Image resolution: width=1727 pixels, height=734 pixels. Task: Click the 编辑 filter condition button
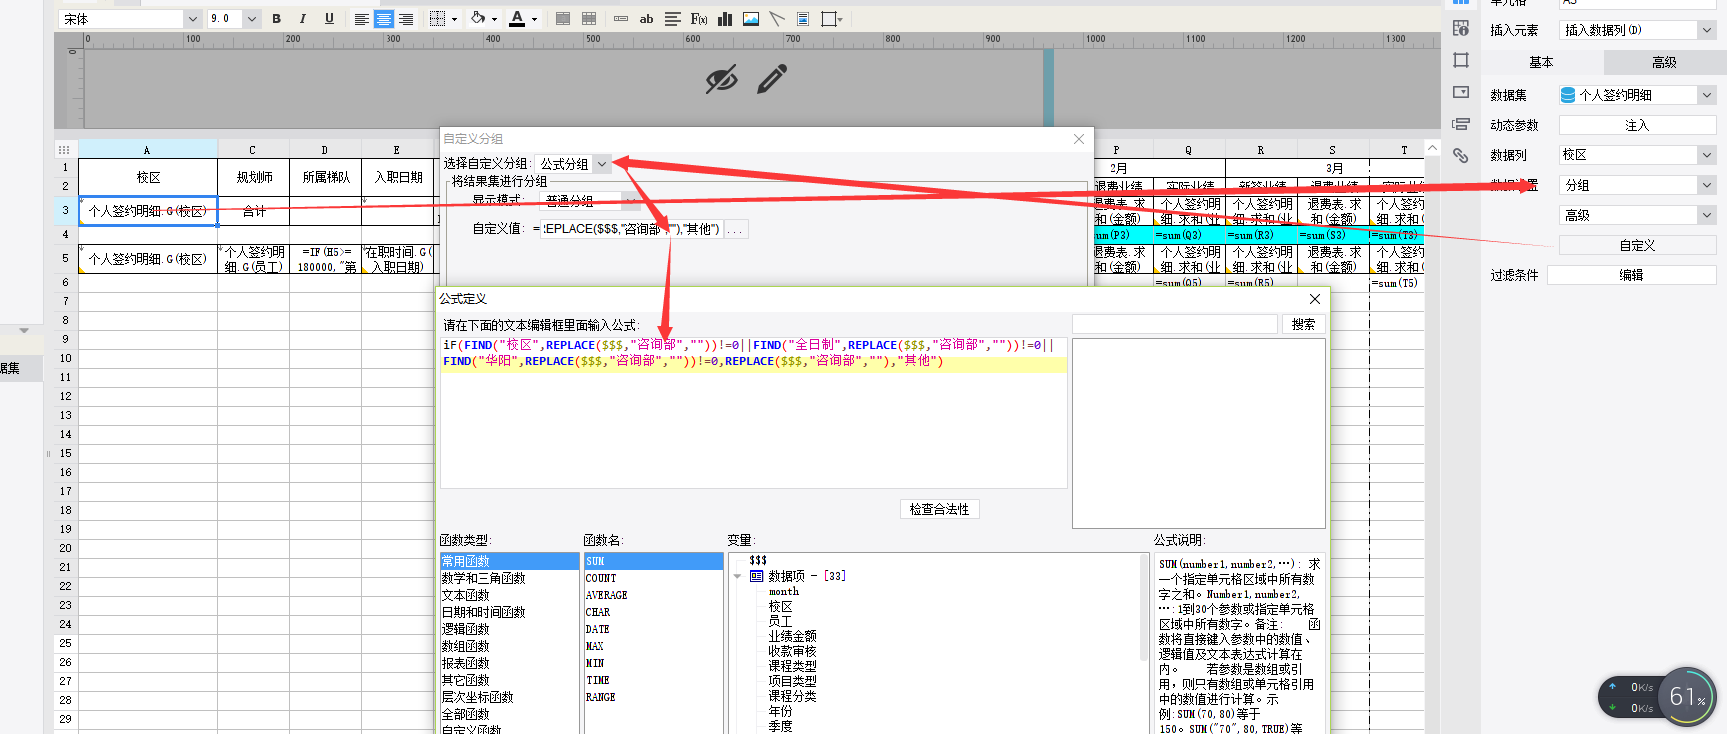(1631, 275)
